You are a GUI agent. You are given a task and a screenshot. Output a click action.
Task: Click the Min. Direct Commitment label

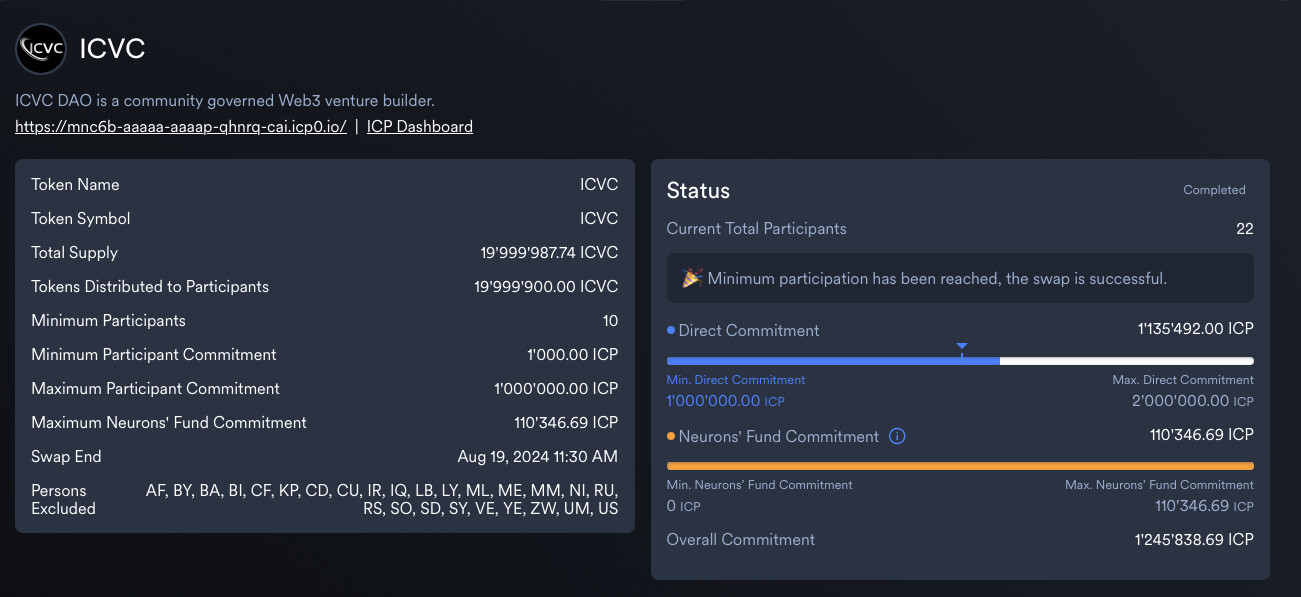pyautogui.click(x=736, y=380)
